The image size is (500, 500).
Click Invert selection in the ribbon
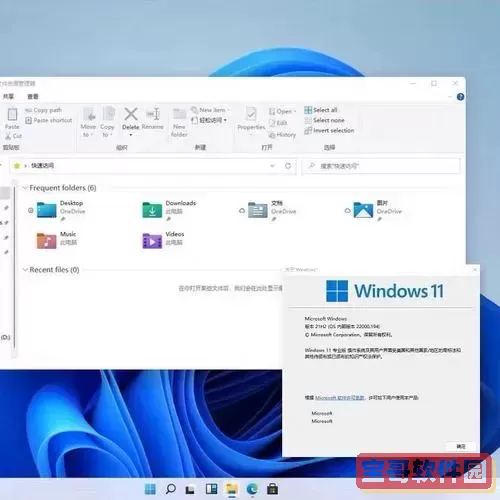[x=329, y=131]
